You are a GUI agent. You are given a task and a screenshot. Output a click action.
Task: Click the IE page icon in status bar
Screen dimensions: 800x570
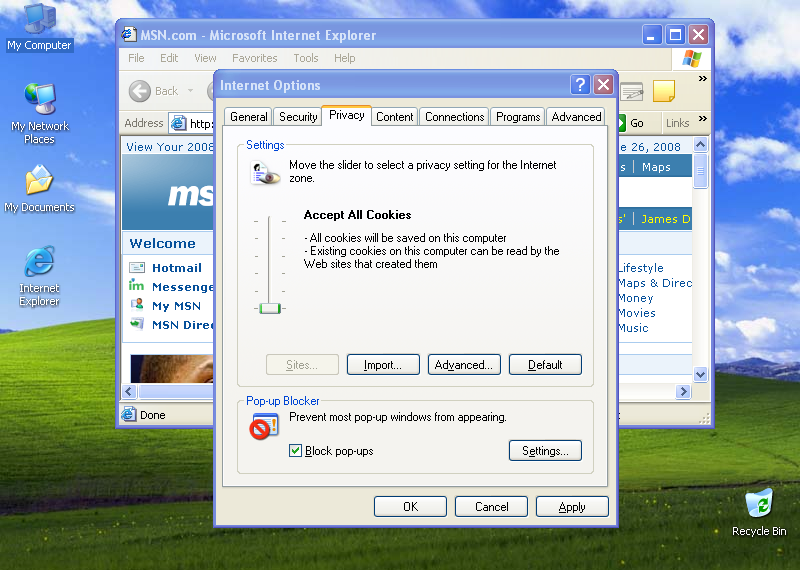(129, 414)
